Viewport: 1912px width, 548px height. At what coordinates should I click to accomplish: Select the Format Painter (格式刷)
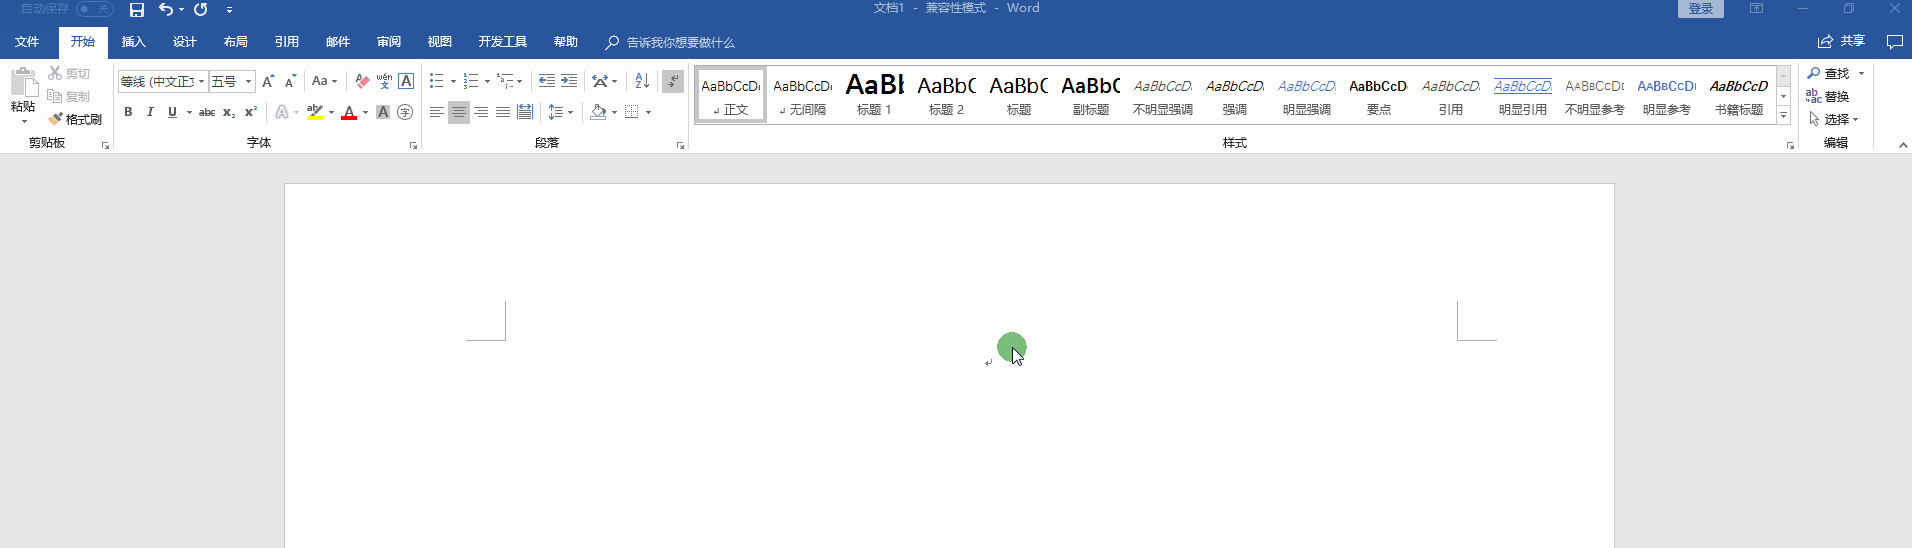[75, 119]
